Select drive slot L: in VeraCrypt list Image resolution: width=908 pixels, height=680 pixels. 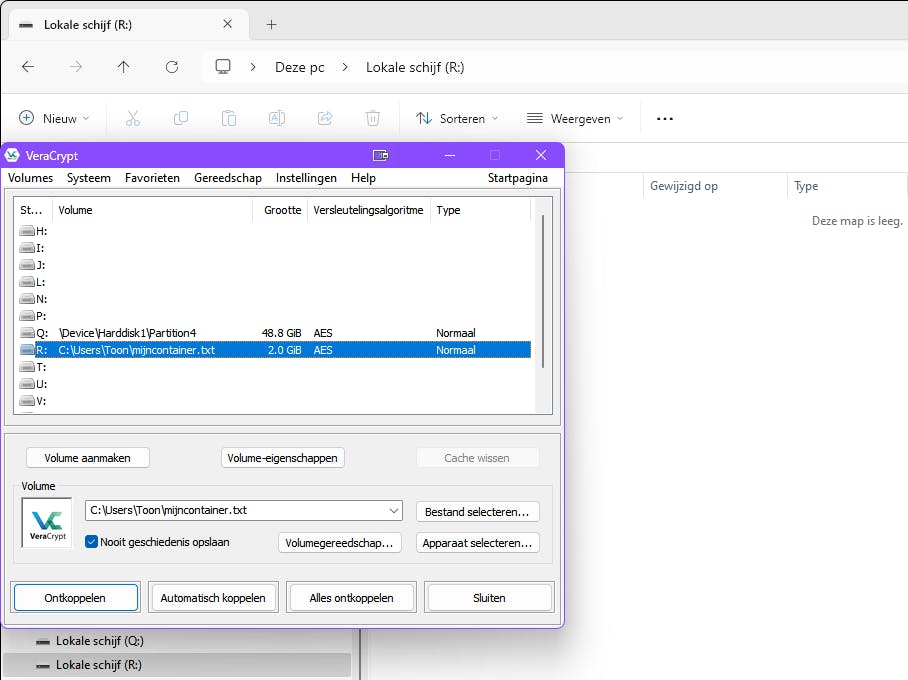pos(32,282)
